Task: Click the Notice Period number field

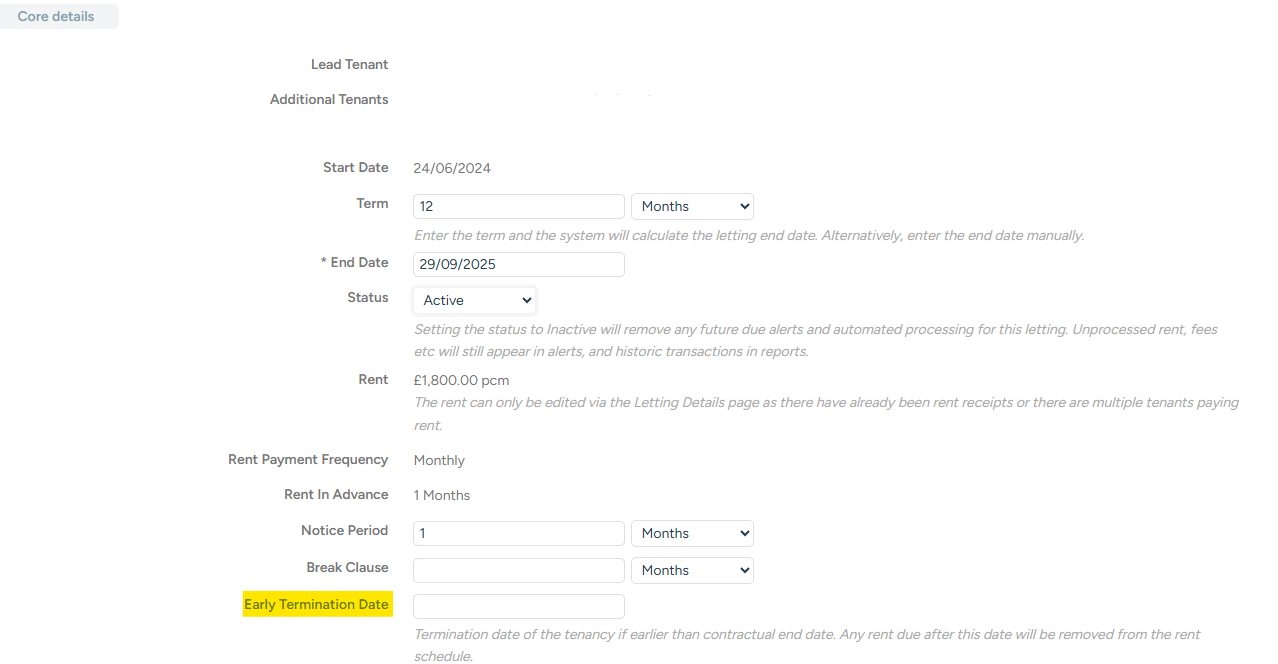Action: (518, 533)
